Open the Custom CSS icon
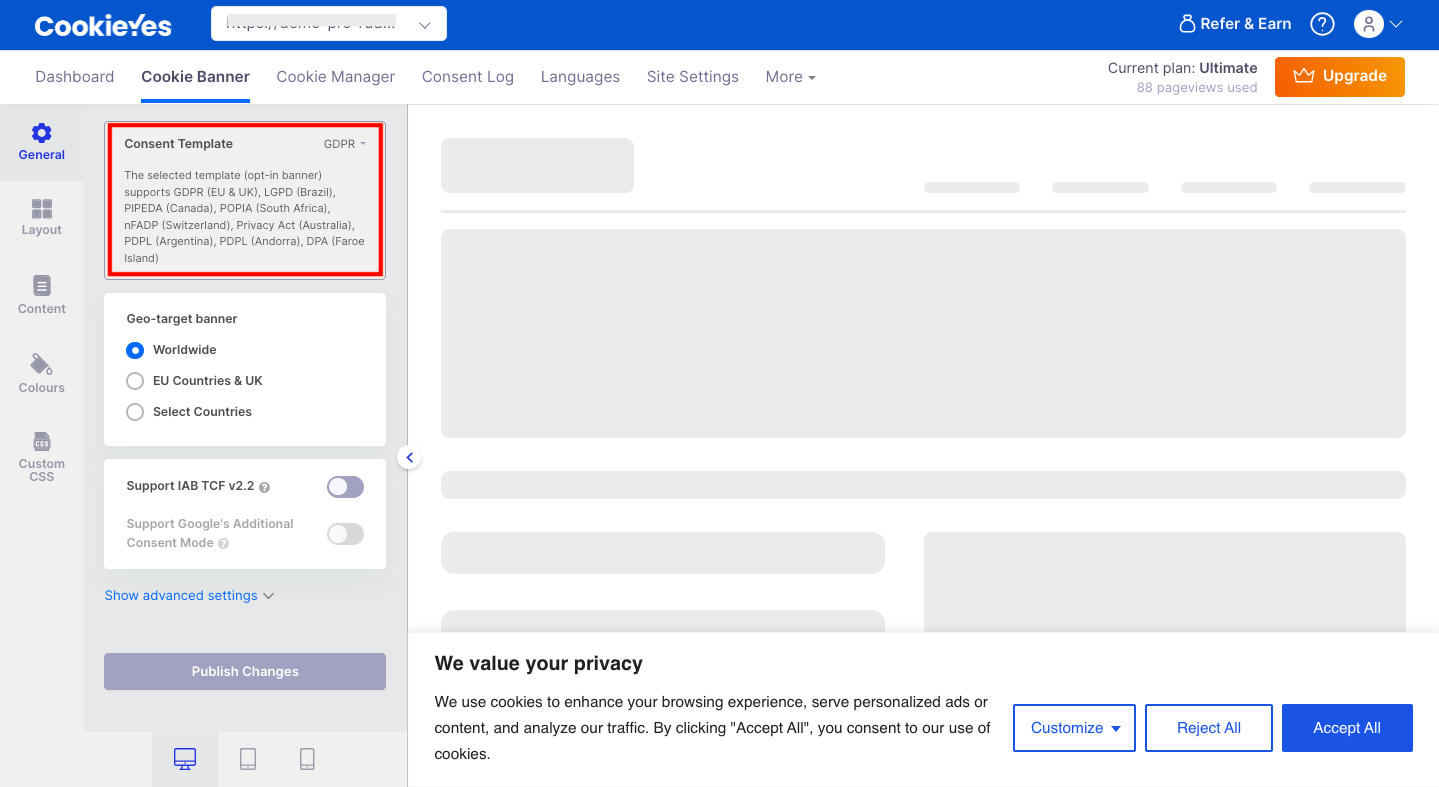This screenshot has height=787, width=1439. (41, 442)
